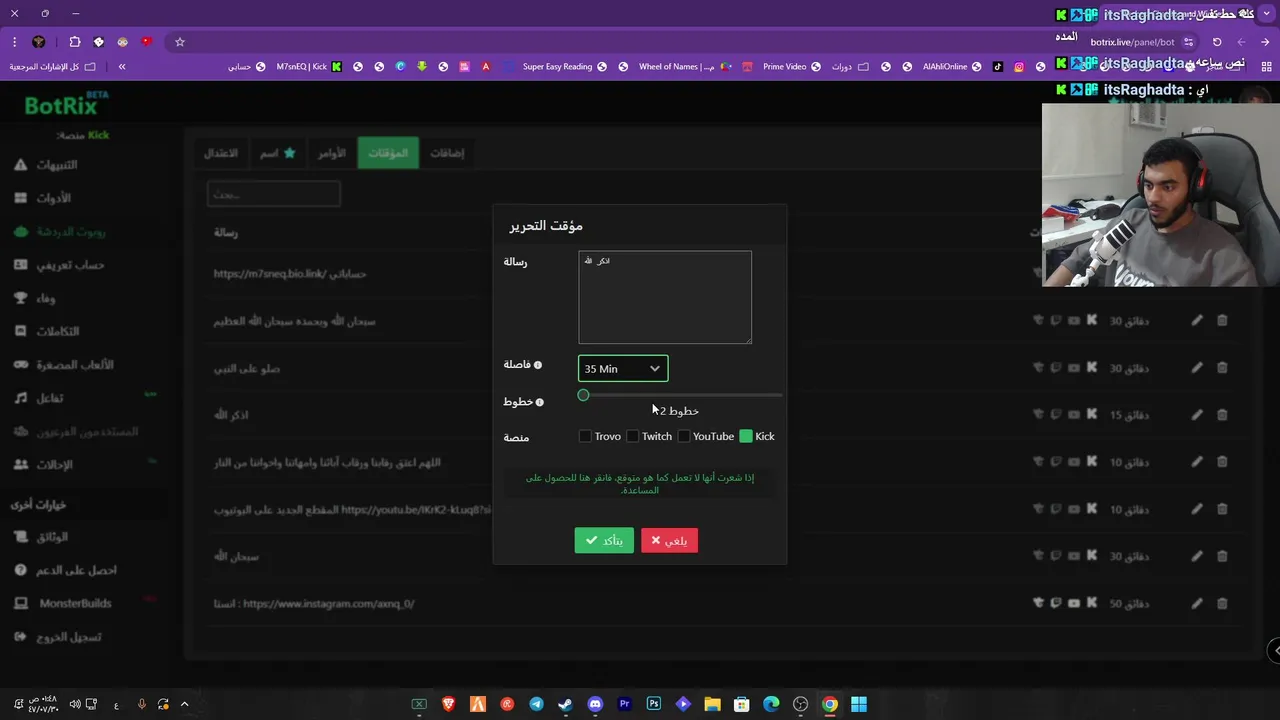This screenshot has width=1280, height=720.
Task: Open the browser main menu
Action: coord(14,42)
